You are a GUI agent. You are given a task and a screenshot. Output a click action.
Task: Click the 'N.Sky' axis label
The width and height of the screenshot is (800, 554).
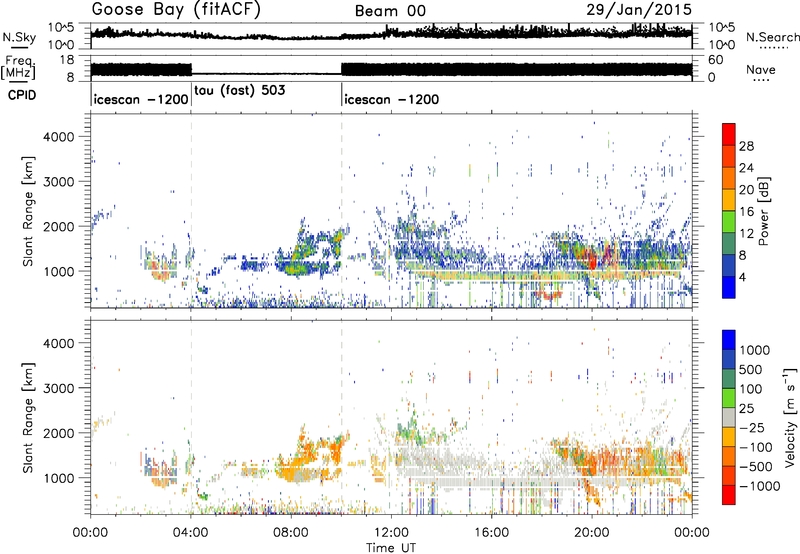[19, 37]
